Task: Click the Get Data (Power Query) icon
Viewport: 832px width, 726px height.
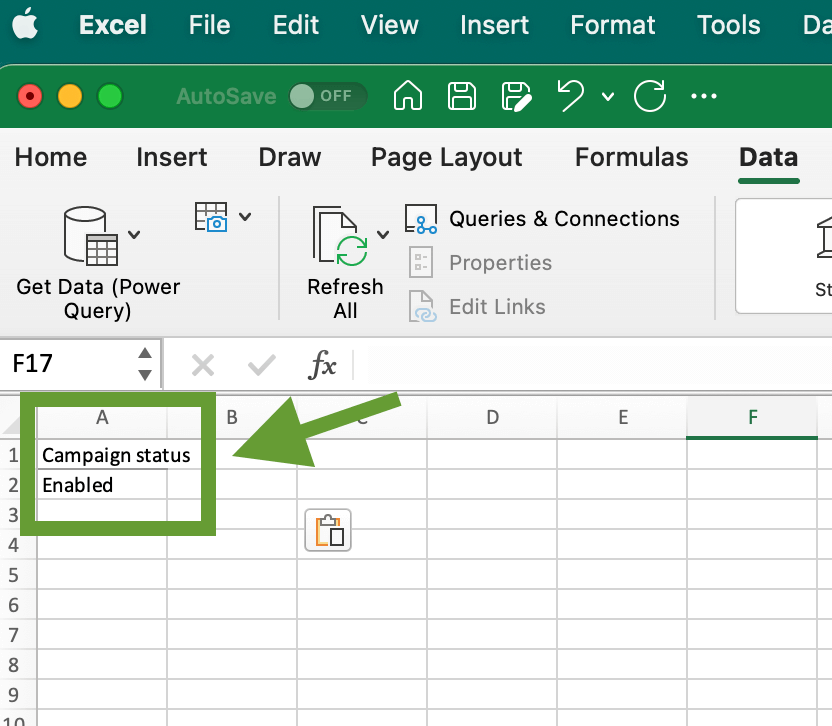Action: pos(91,236)
